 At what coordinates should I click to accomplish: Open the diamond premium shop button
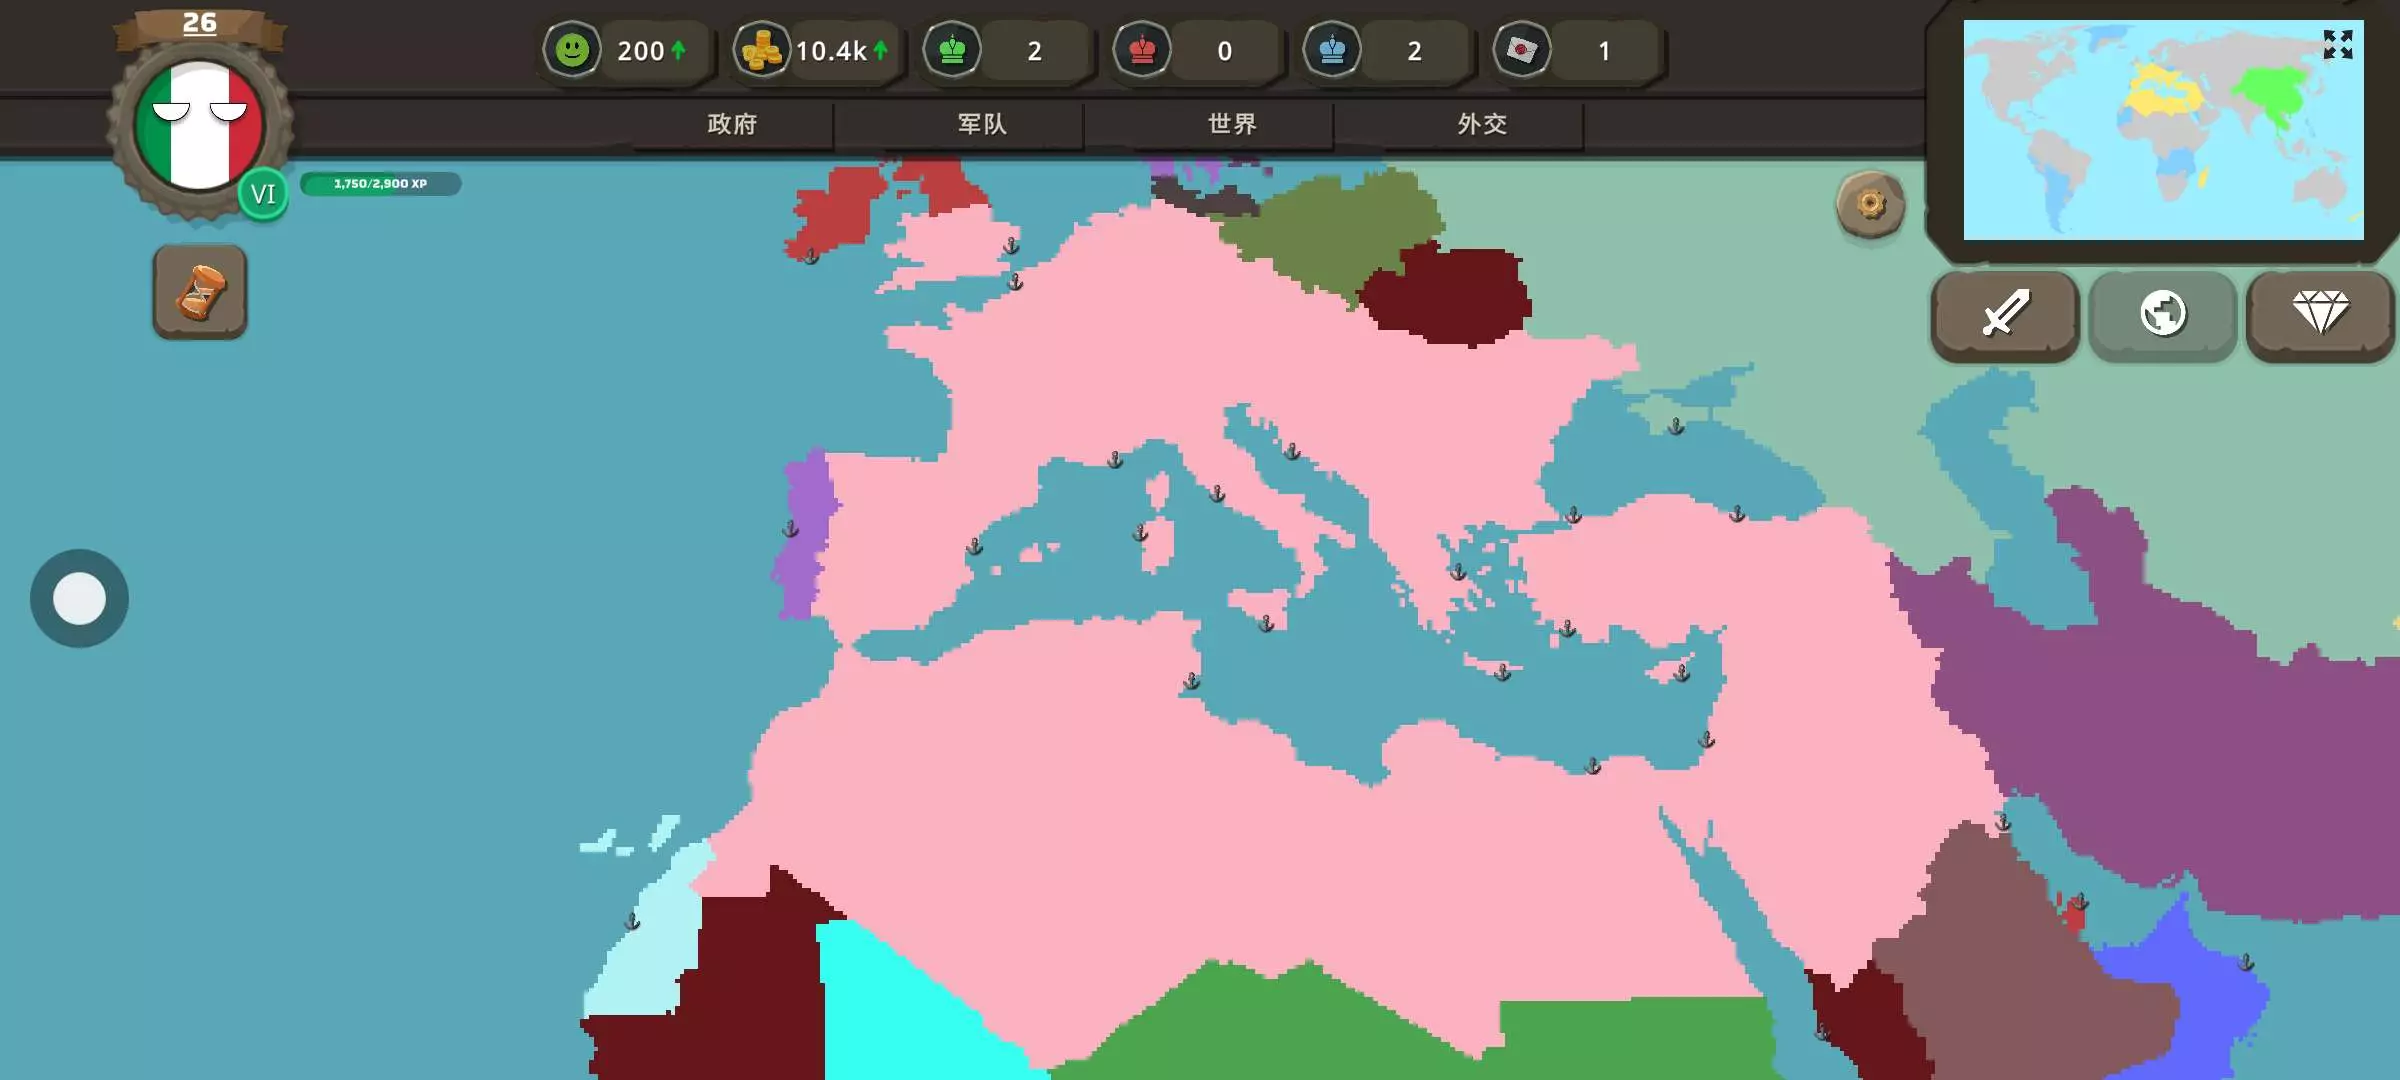tap(2320, 314)
